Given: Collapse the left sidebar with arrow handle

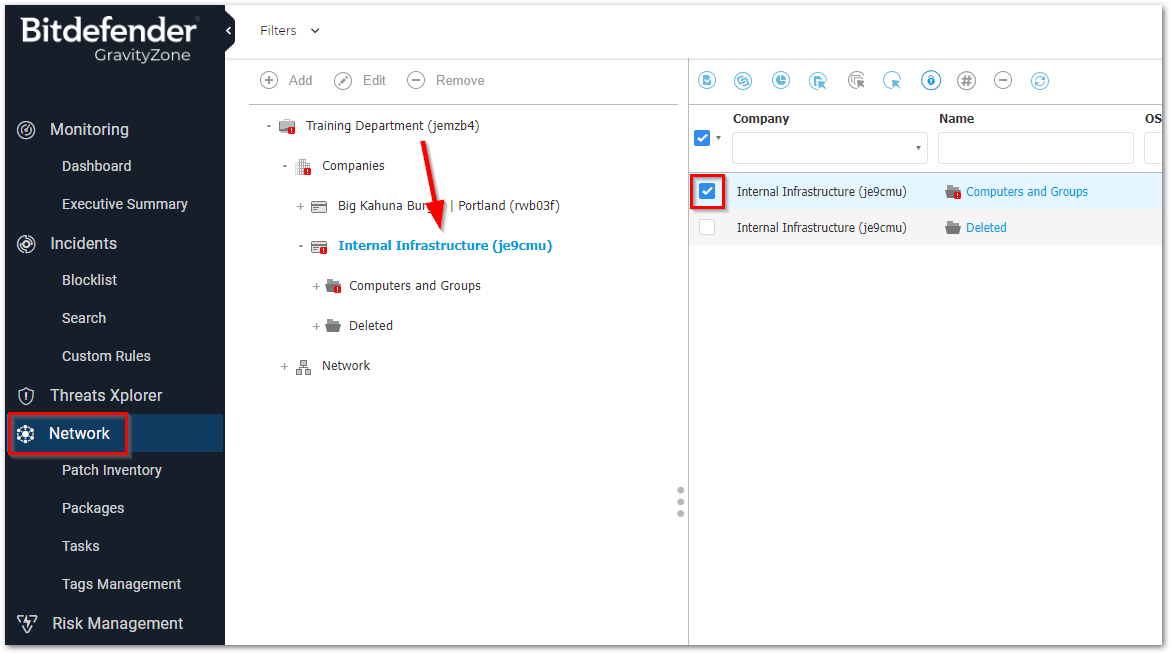Looking at the screenshot, I should tap(229, 31).
